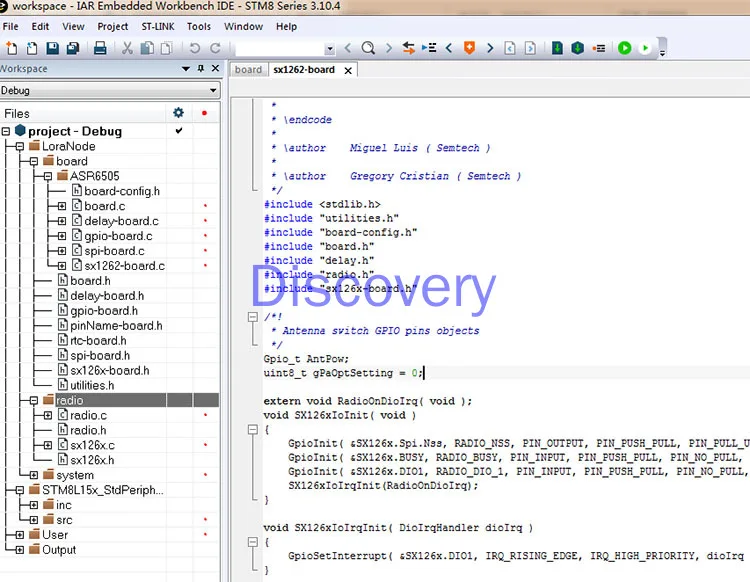Image resolution: width=750 pixels, height=582 pixels.
Task: Select pinName-board.h in the file tree
Action: pyautogui.click(x=116, y=326)
